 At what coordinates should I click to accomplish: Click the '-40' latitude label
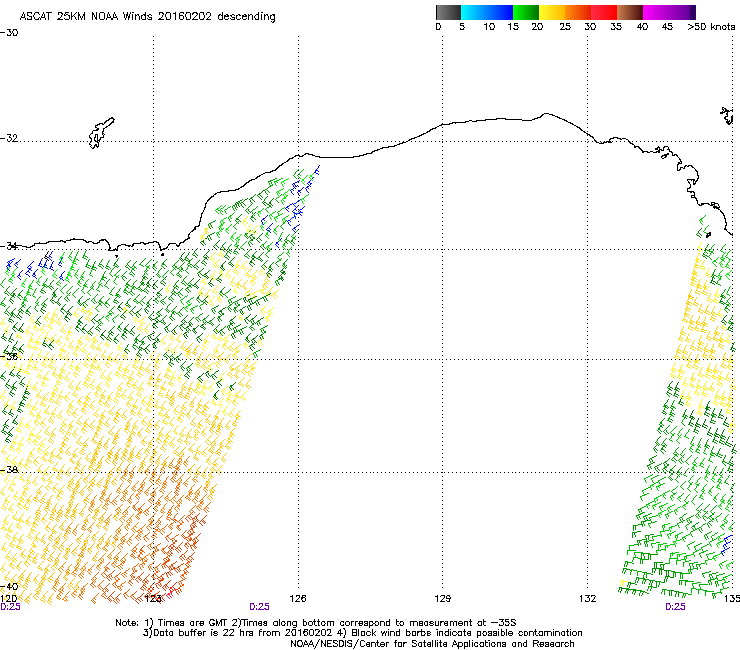[x=9, y=587]
